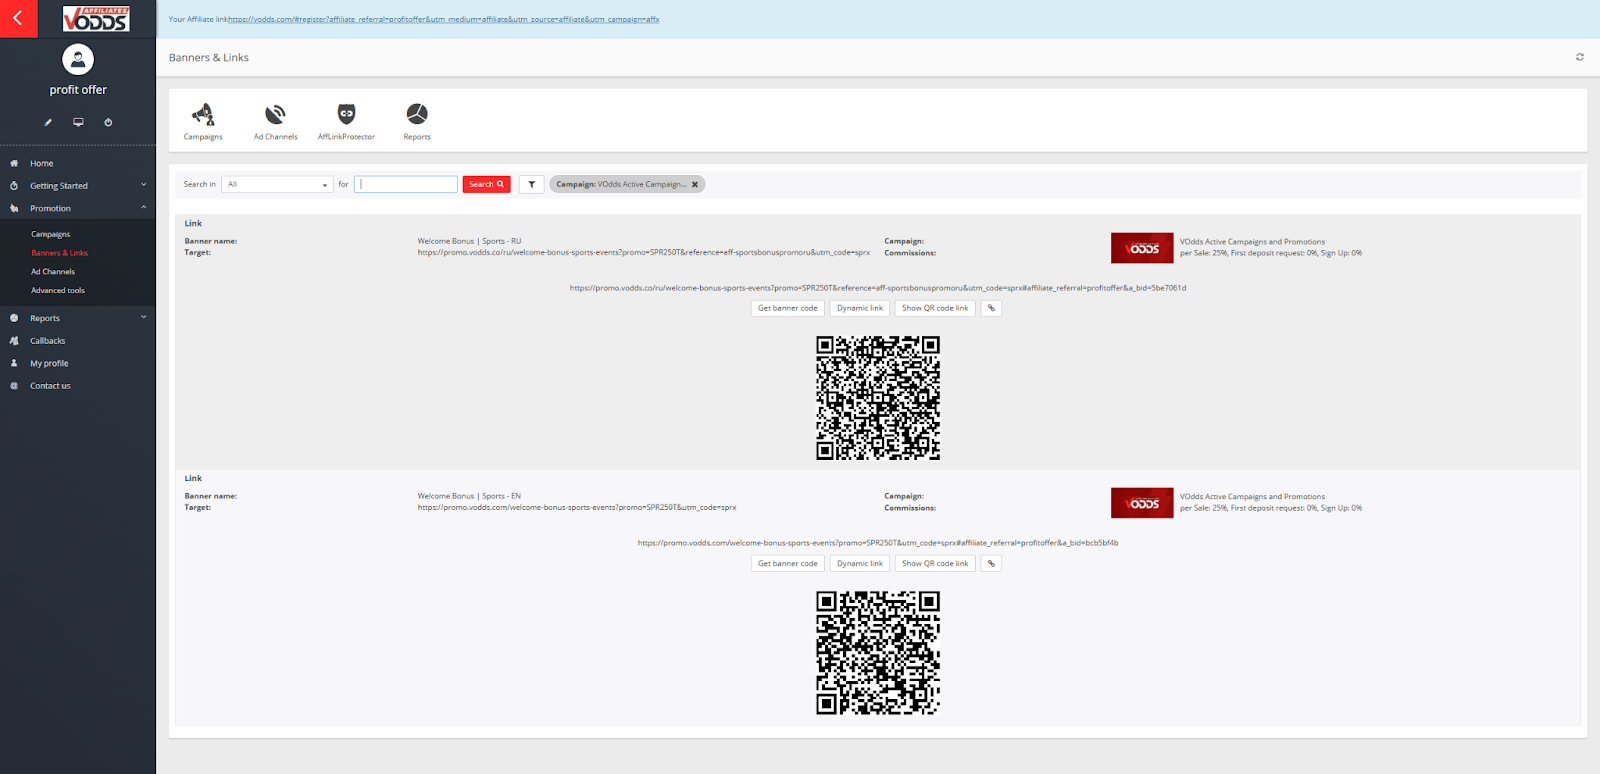Open the affiliate link at top of the page
The height and width of the screenshot is (774, 1600).
tap(443, 19)
